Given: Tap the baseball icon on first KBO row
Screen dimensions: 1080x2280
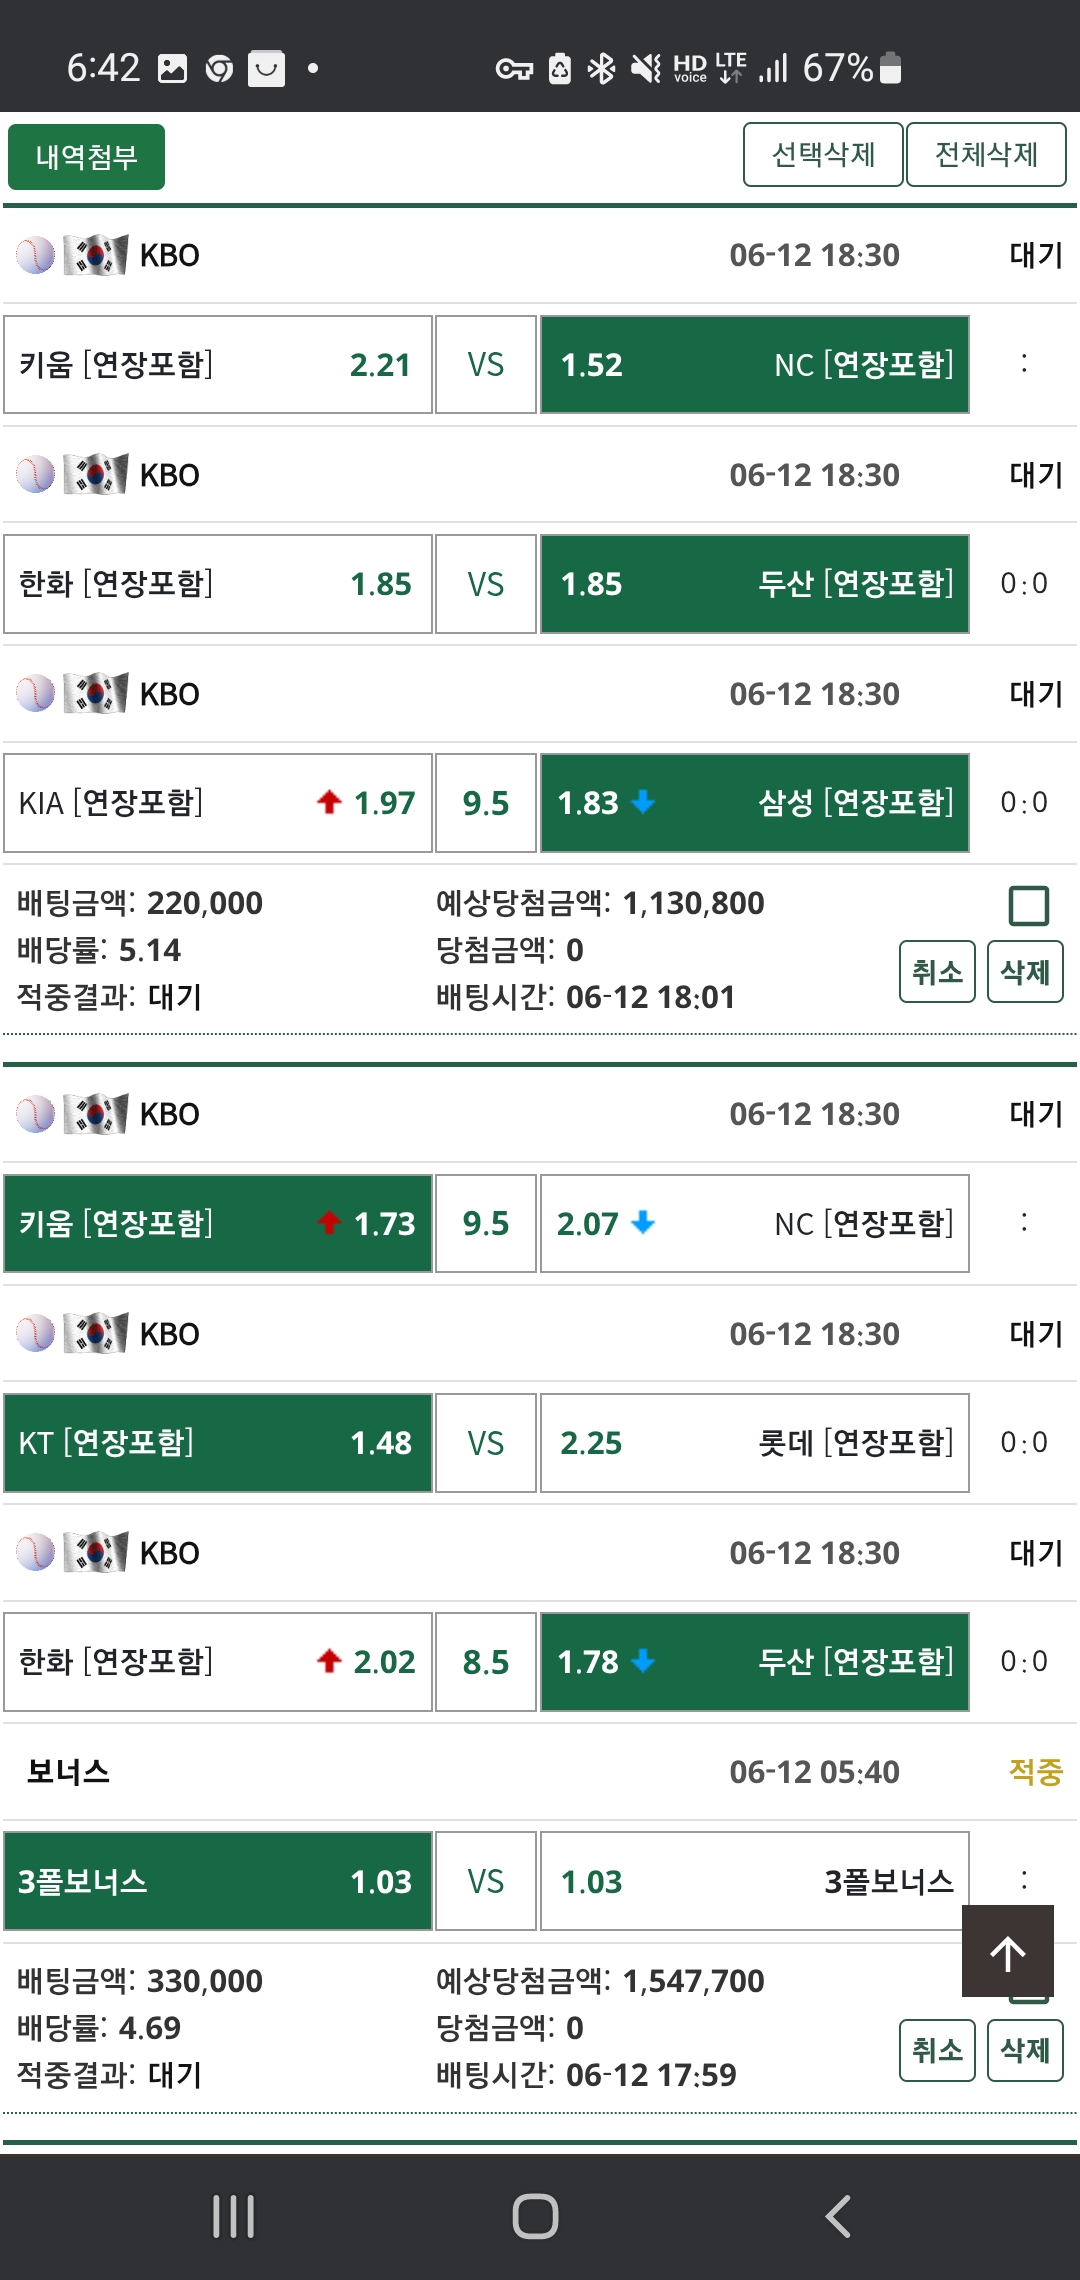Looking at the screenshot, I should (35, 255).
